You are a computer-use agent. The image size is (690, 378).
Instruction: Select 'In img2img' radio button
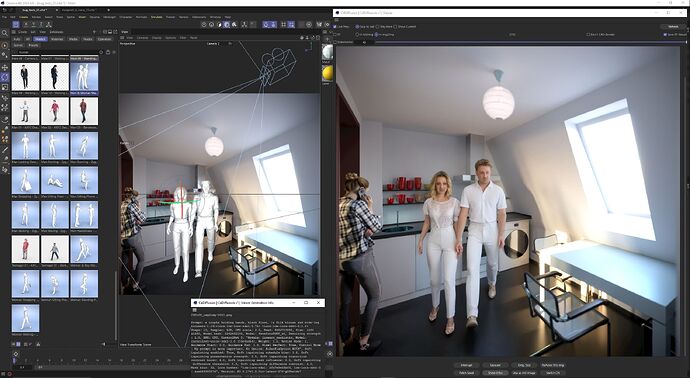tap(376, 34)
